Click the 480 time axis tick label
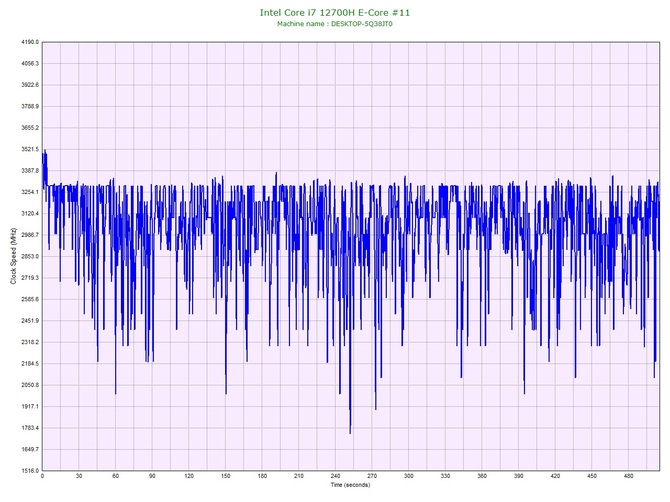Image resolution: width=670 pixels, height=502 pixels. [x=629, y=476]
